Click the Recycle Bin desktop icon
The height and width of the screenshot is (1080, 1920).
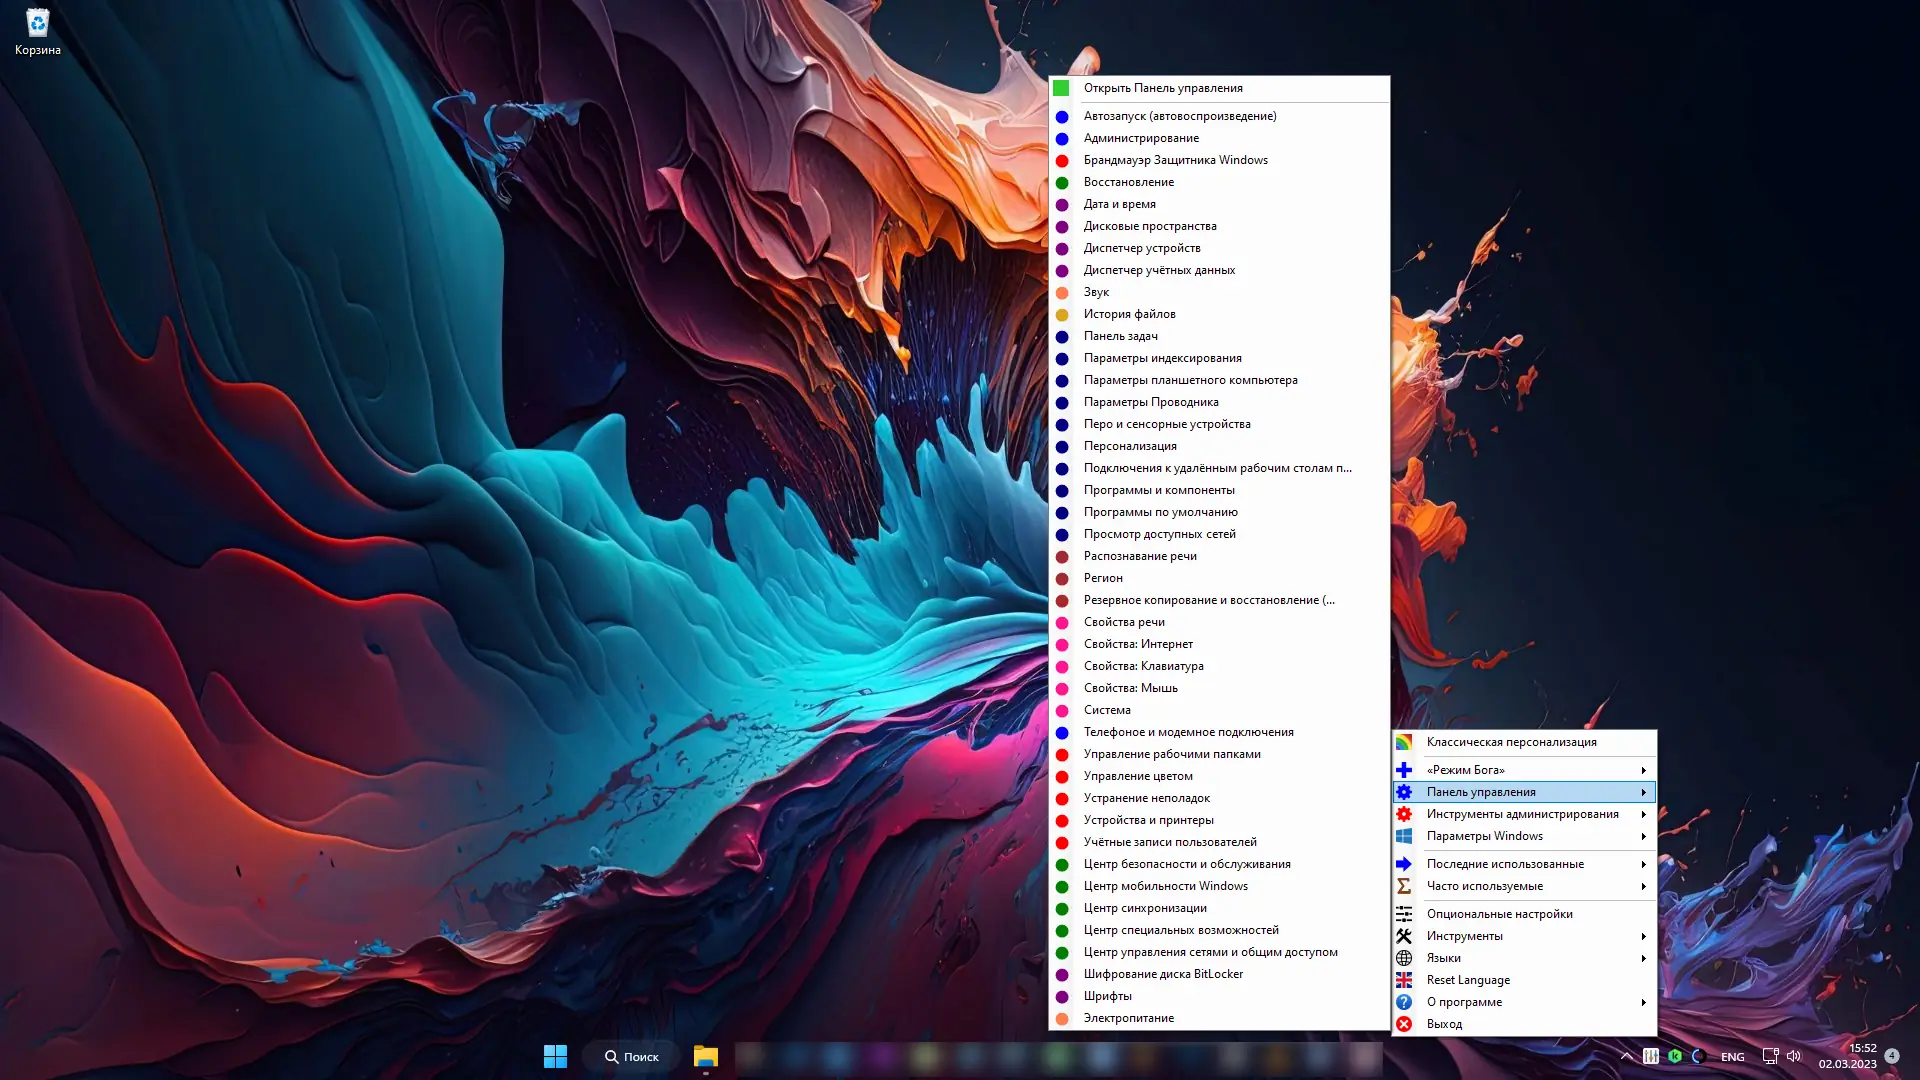click(x=37, y=24)
